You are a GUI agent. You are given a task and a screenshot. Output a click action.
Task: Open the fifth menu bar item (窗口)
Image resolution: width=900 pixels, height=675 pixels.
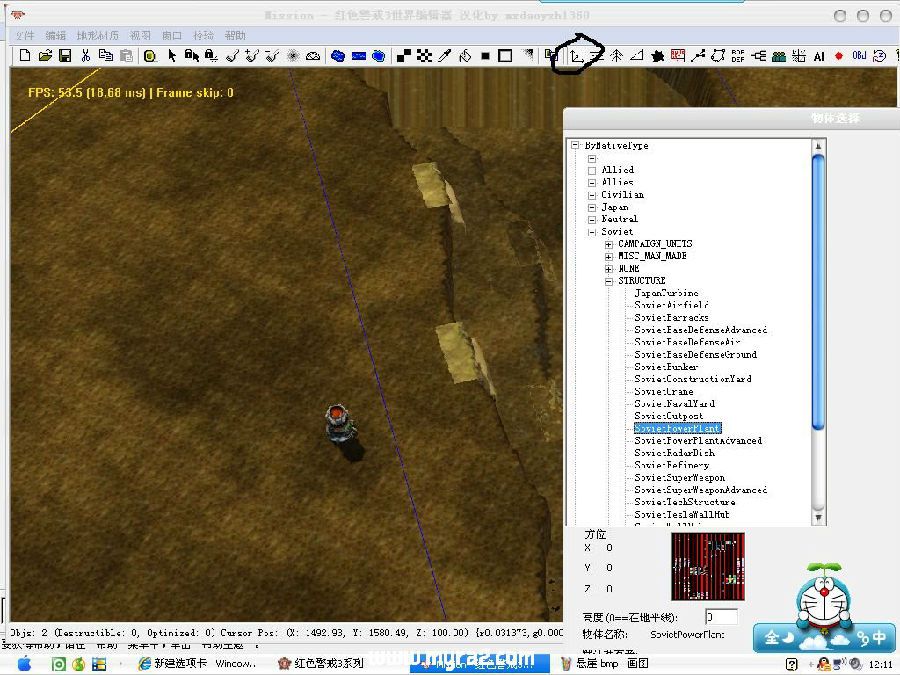(x=172, y=36)
